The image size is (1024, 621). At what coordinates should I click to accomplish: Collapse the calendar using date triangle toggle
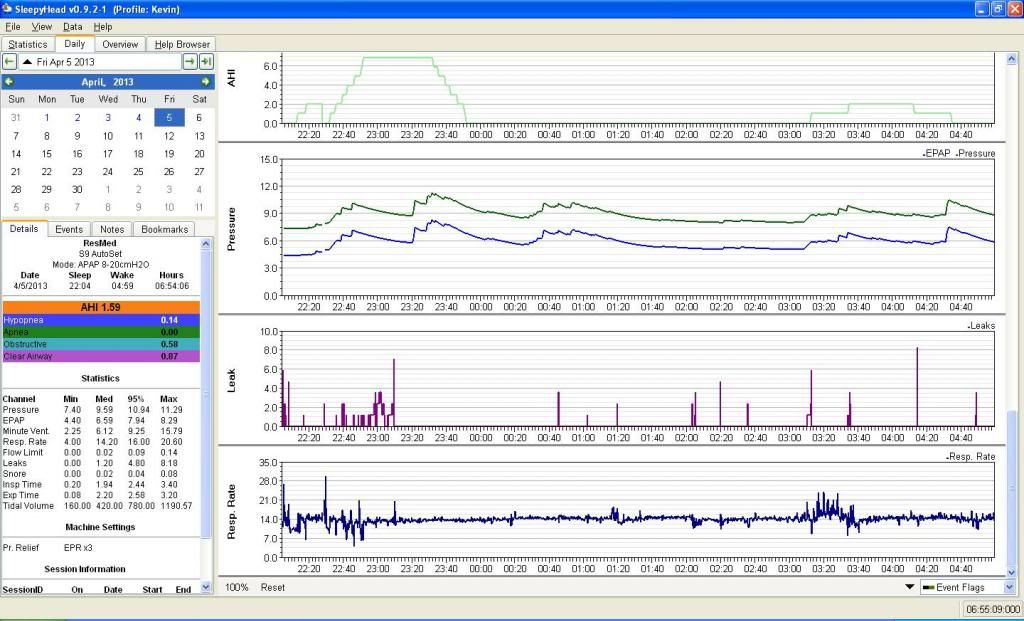click(27, 62)
